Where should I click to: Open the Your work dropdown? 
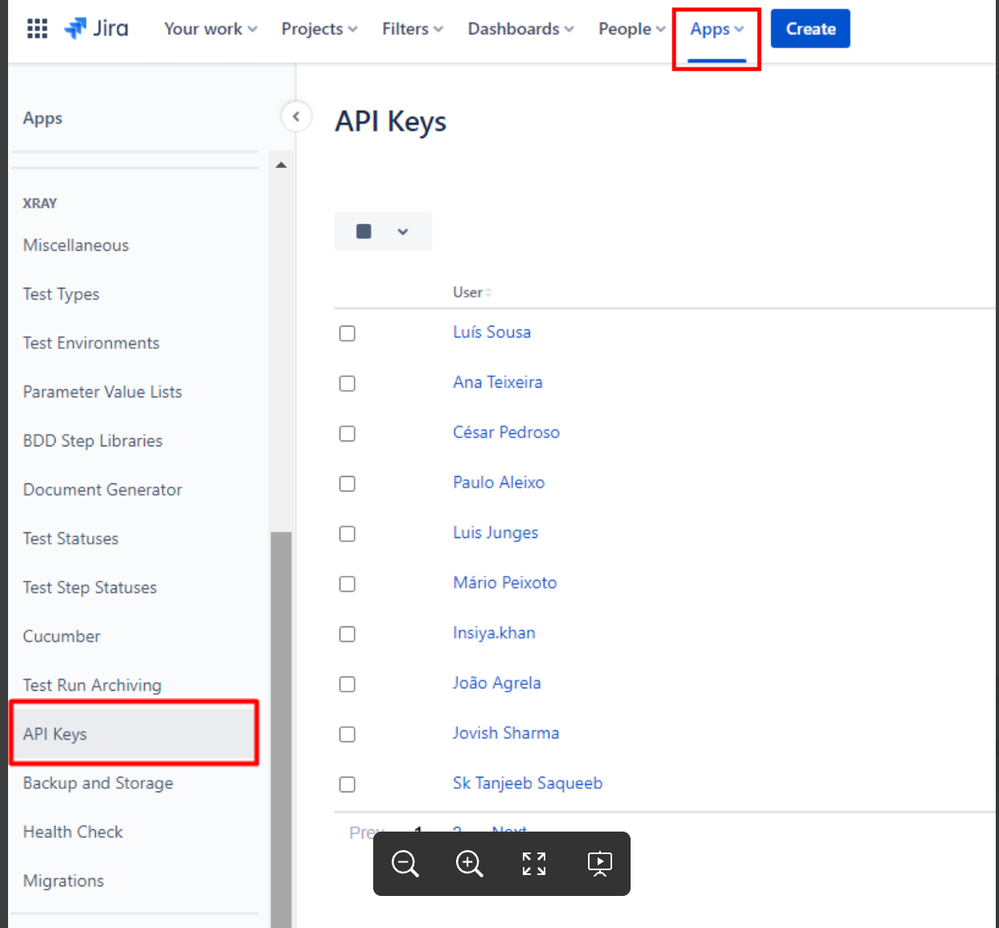[210, 29]
